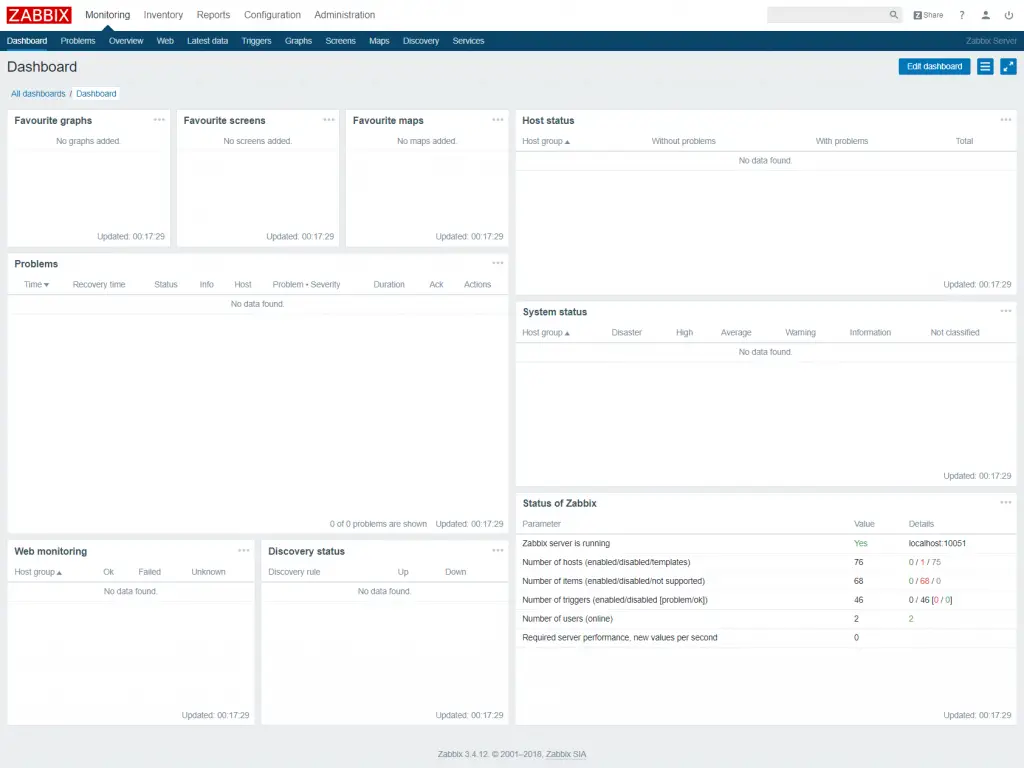Image resolution: width=1024 pixels, height=768 pixels.
Task: Click 'Number of hosts' parameter row
Action: 766,562
